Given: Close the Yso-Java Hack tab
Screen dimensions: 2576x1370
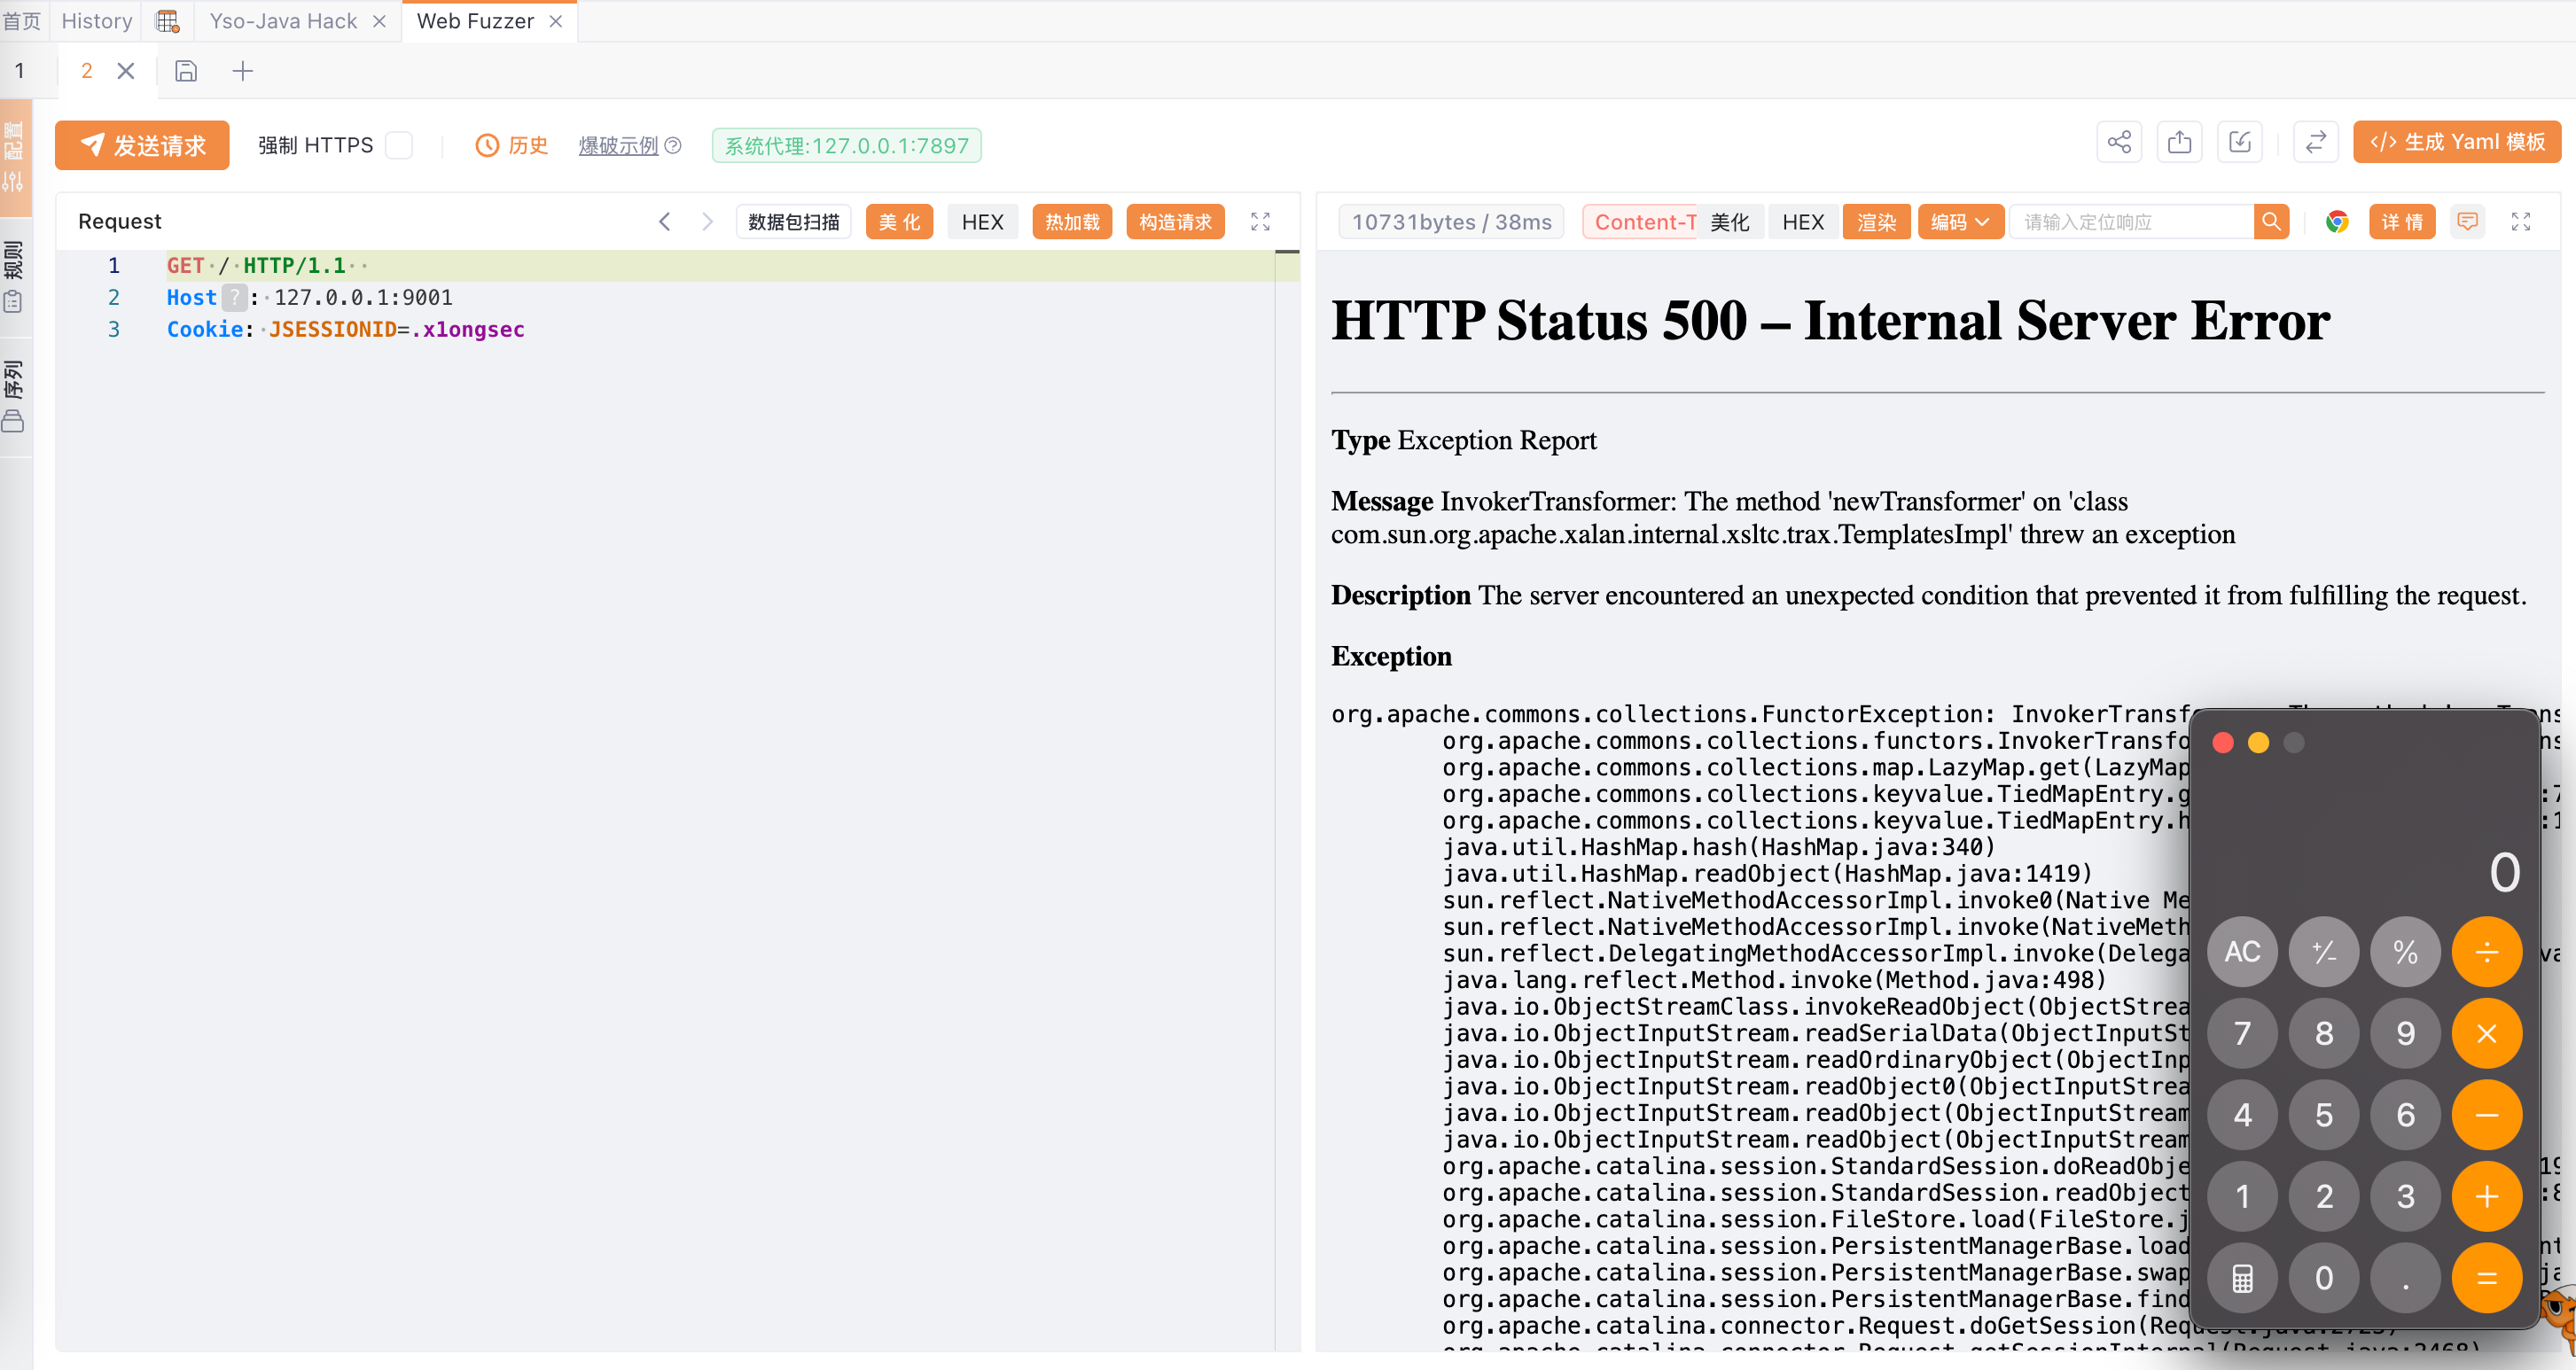Looking at the screenshot, I should [x=379, y=21].
